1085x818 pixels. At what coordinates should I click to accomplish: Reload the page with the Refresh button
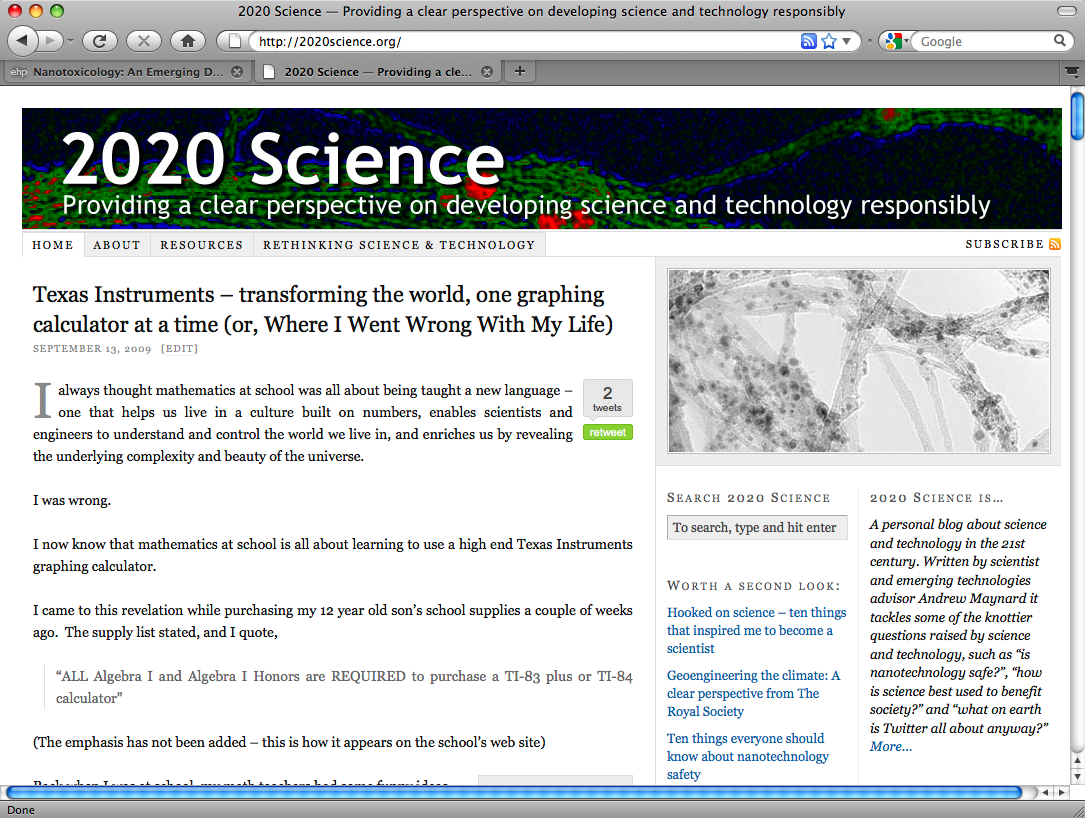[x=100, y=41]
